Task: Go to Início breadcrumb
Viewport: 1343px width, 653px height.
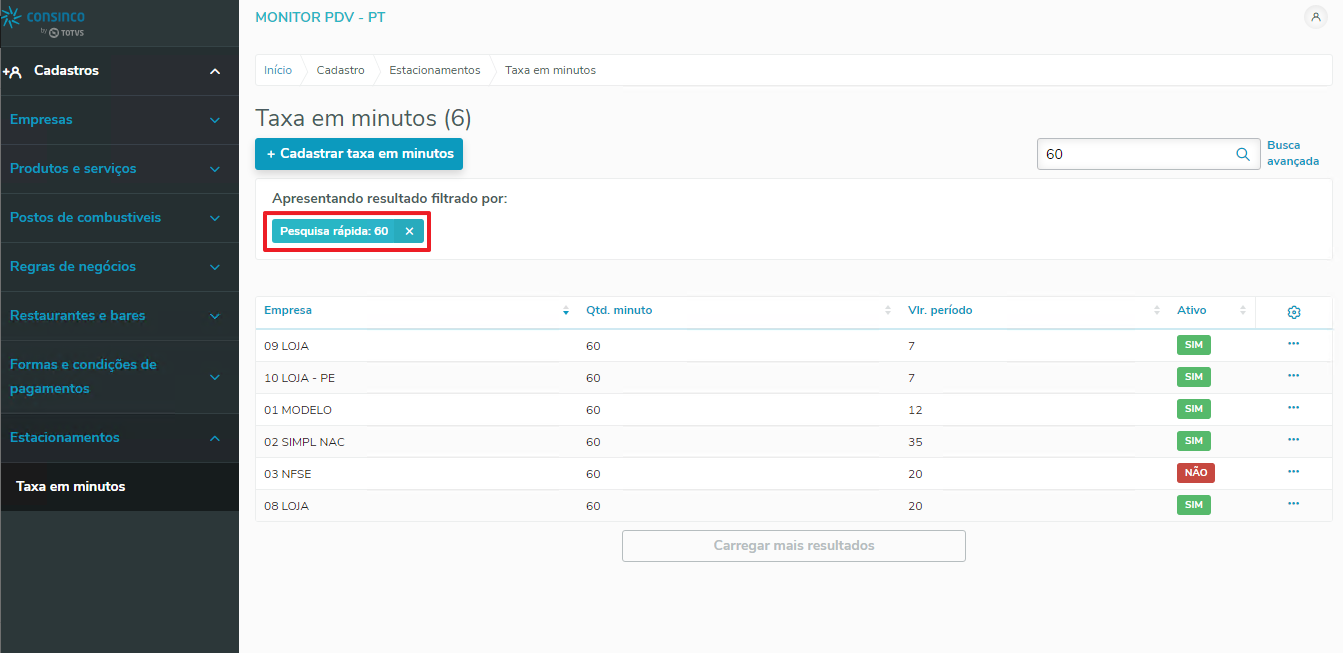Action: (x=278, y=70)
